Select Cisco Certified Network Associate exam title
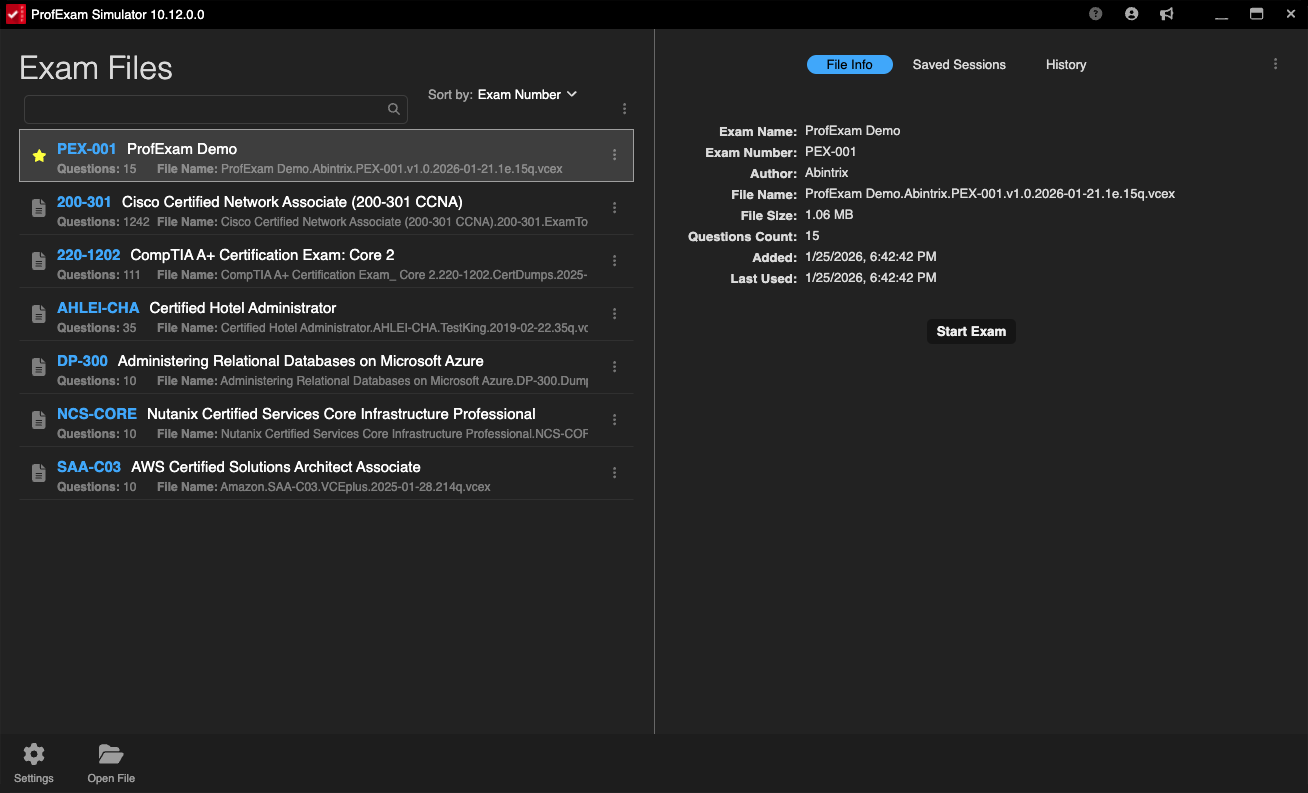 tap(292, 202)
